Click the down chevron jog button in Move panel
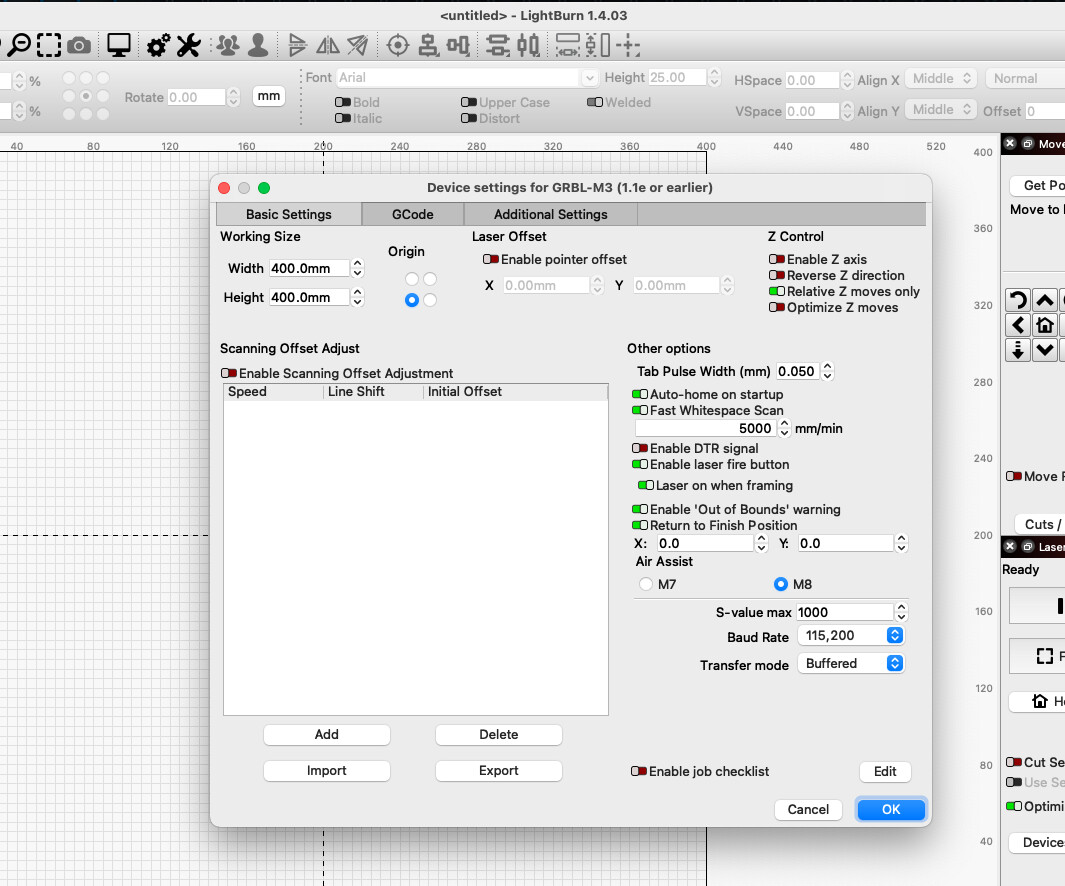Screen dimensions: 1065x886 1045,350
